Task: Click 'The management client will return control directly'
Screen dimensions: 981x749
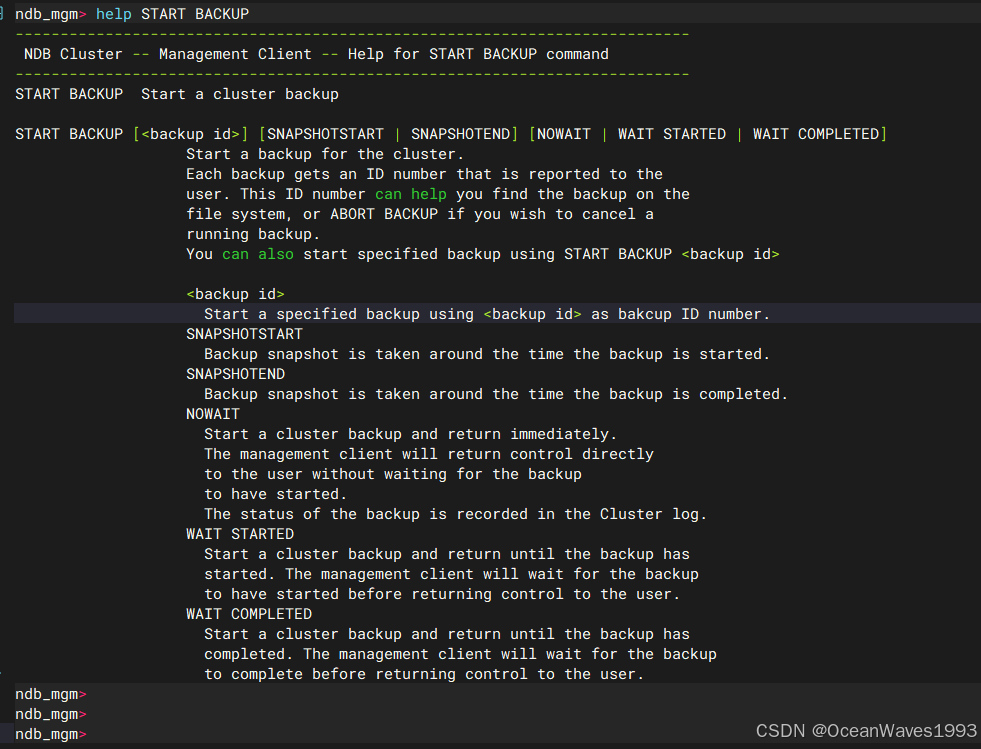Action: tap(429, 454)
